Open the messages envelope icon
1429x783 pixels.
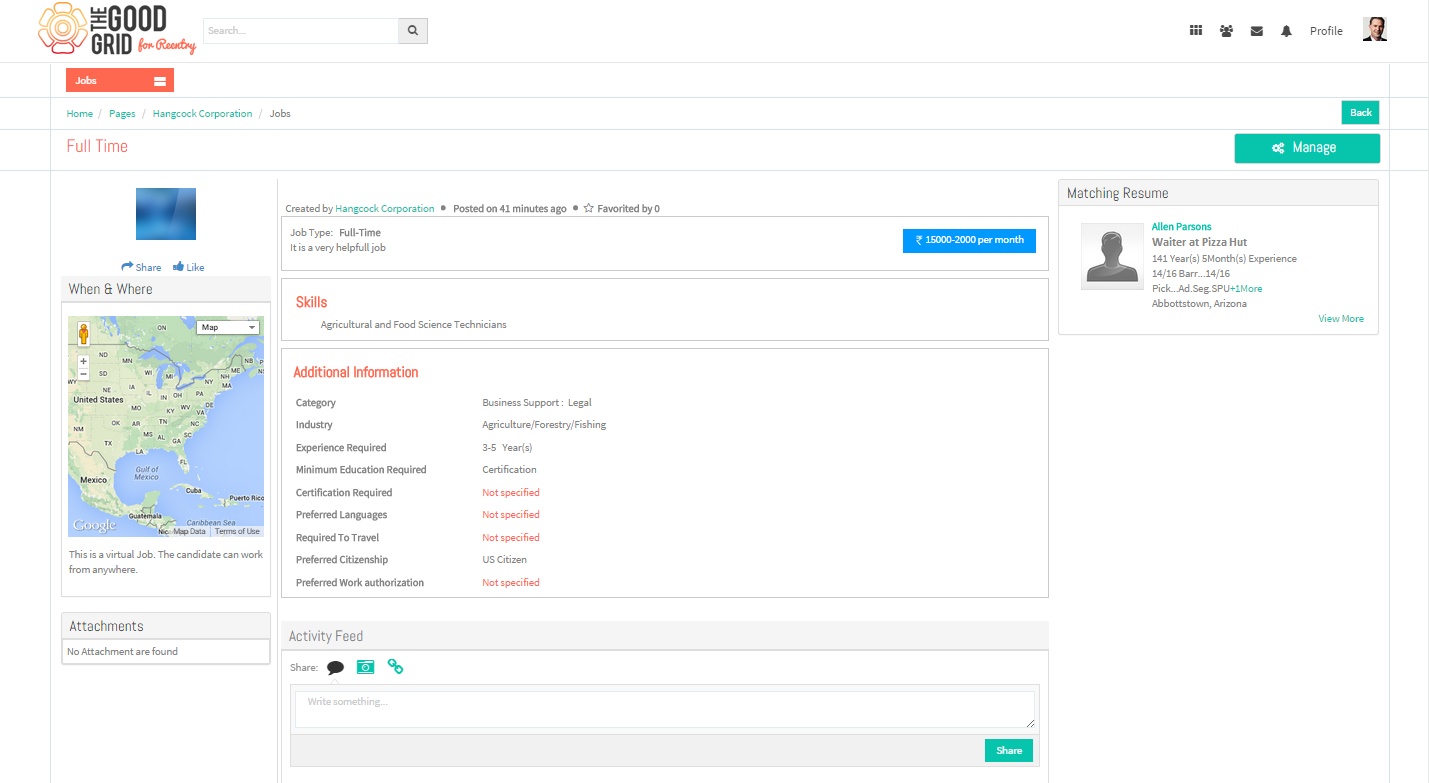(1257, 31)
